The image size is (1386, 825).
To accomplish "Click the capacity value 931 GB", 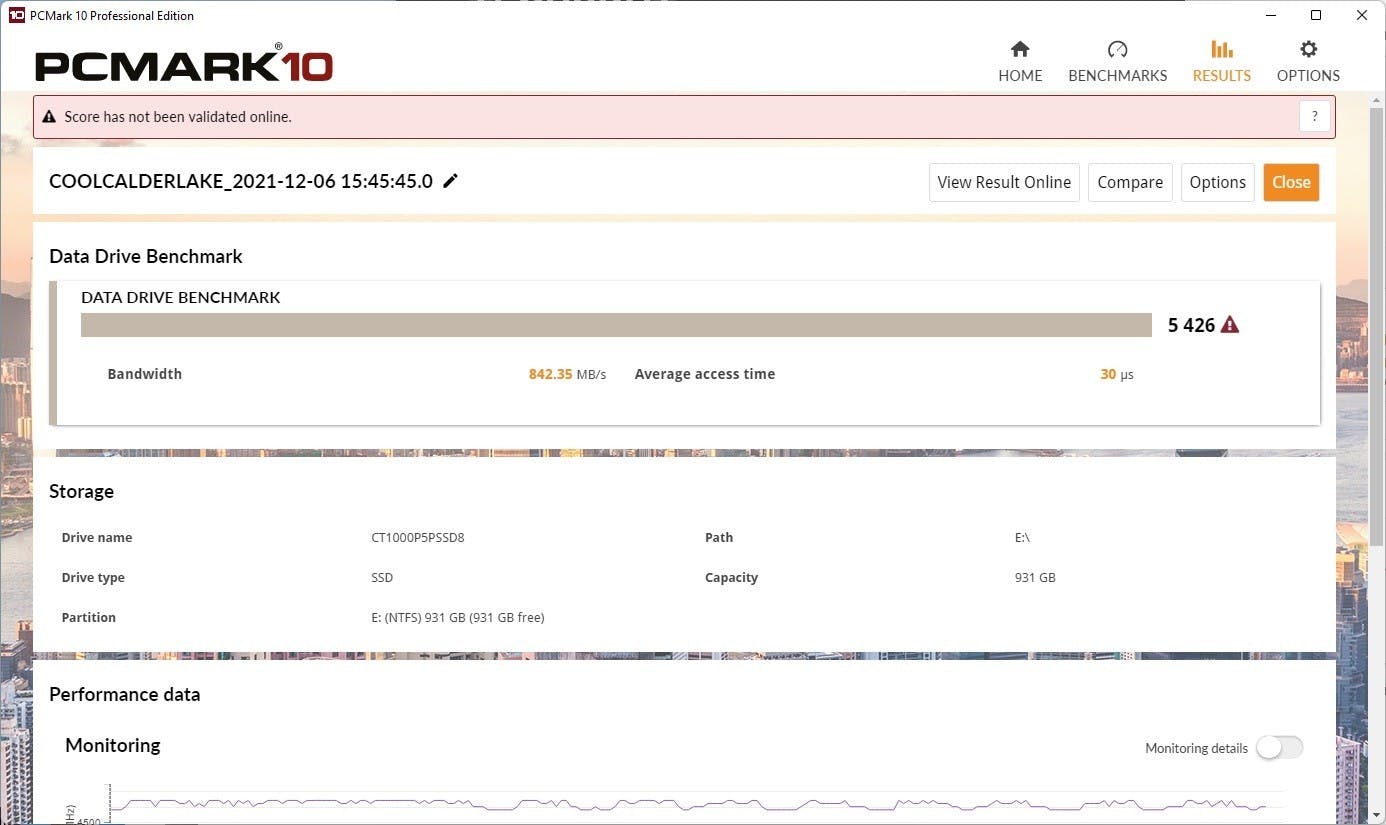I will (x=1035, y=577).
